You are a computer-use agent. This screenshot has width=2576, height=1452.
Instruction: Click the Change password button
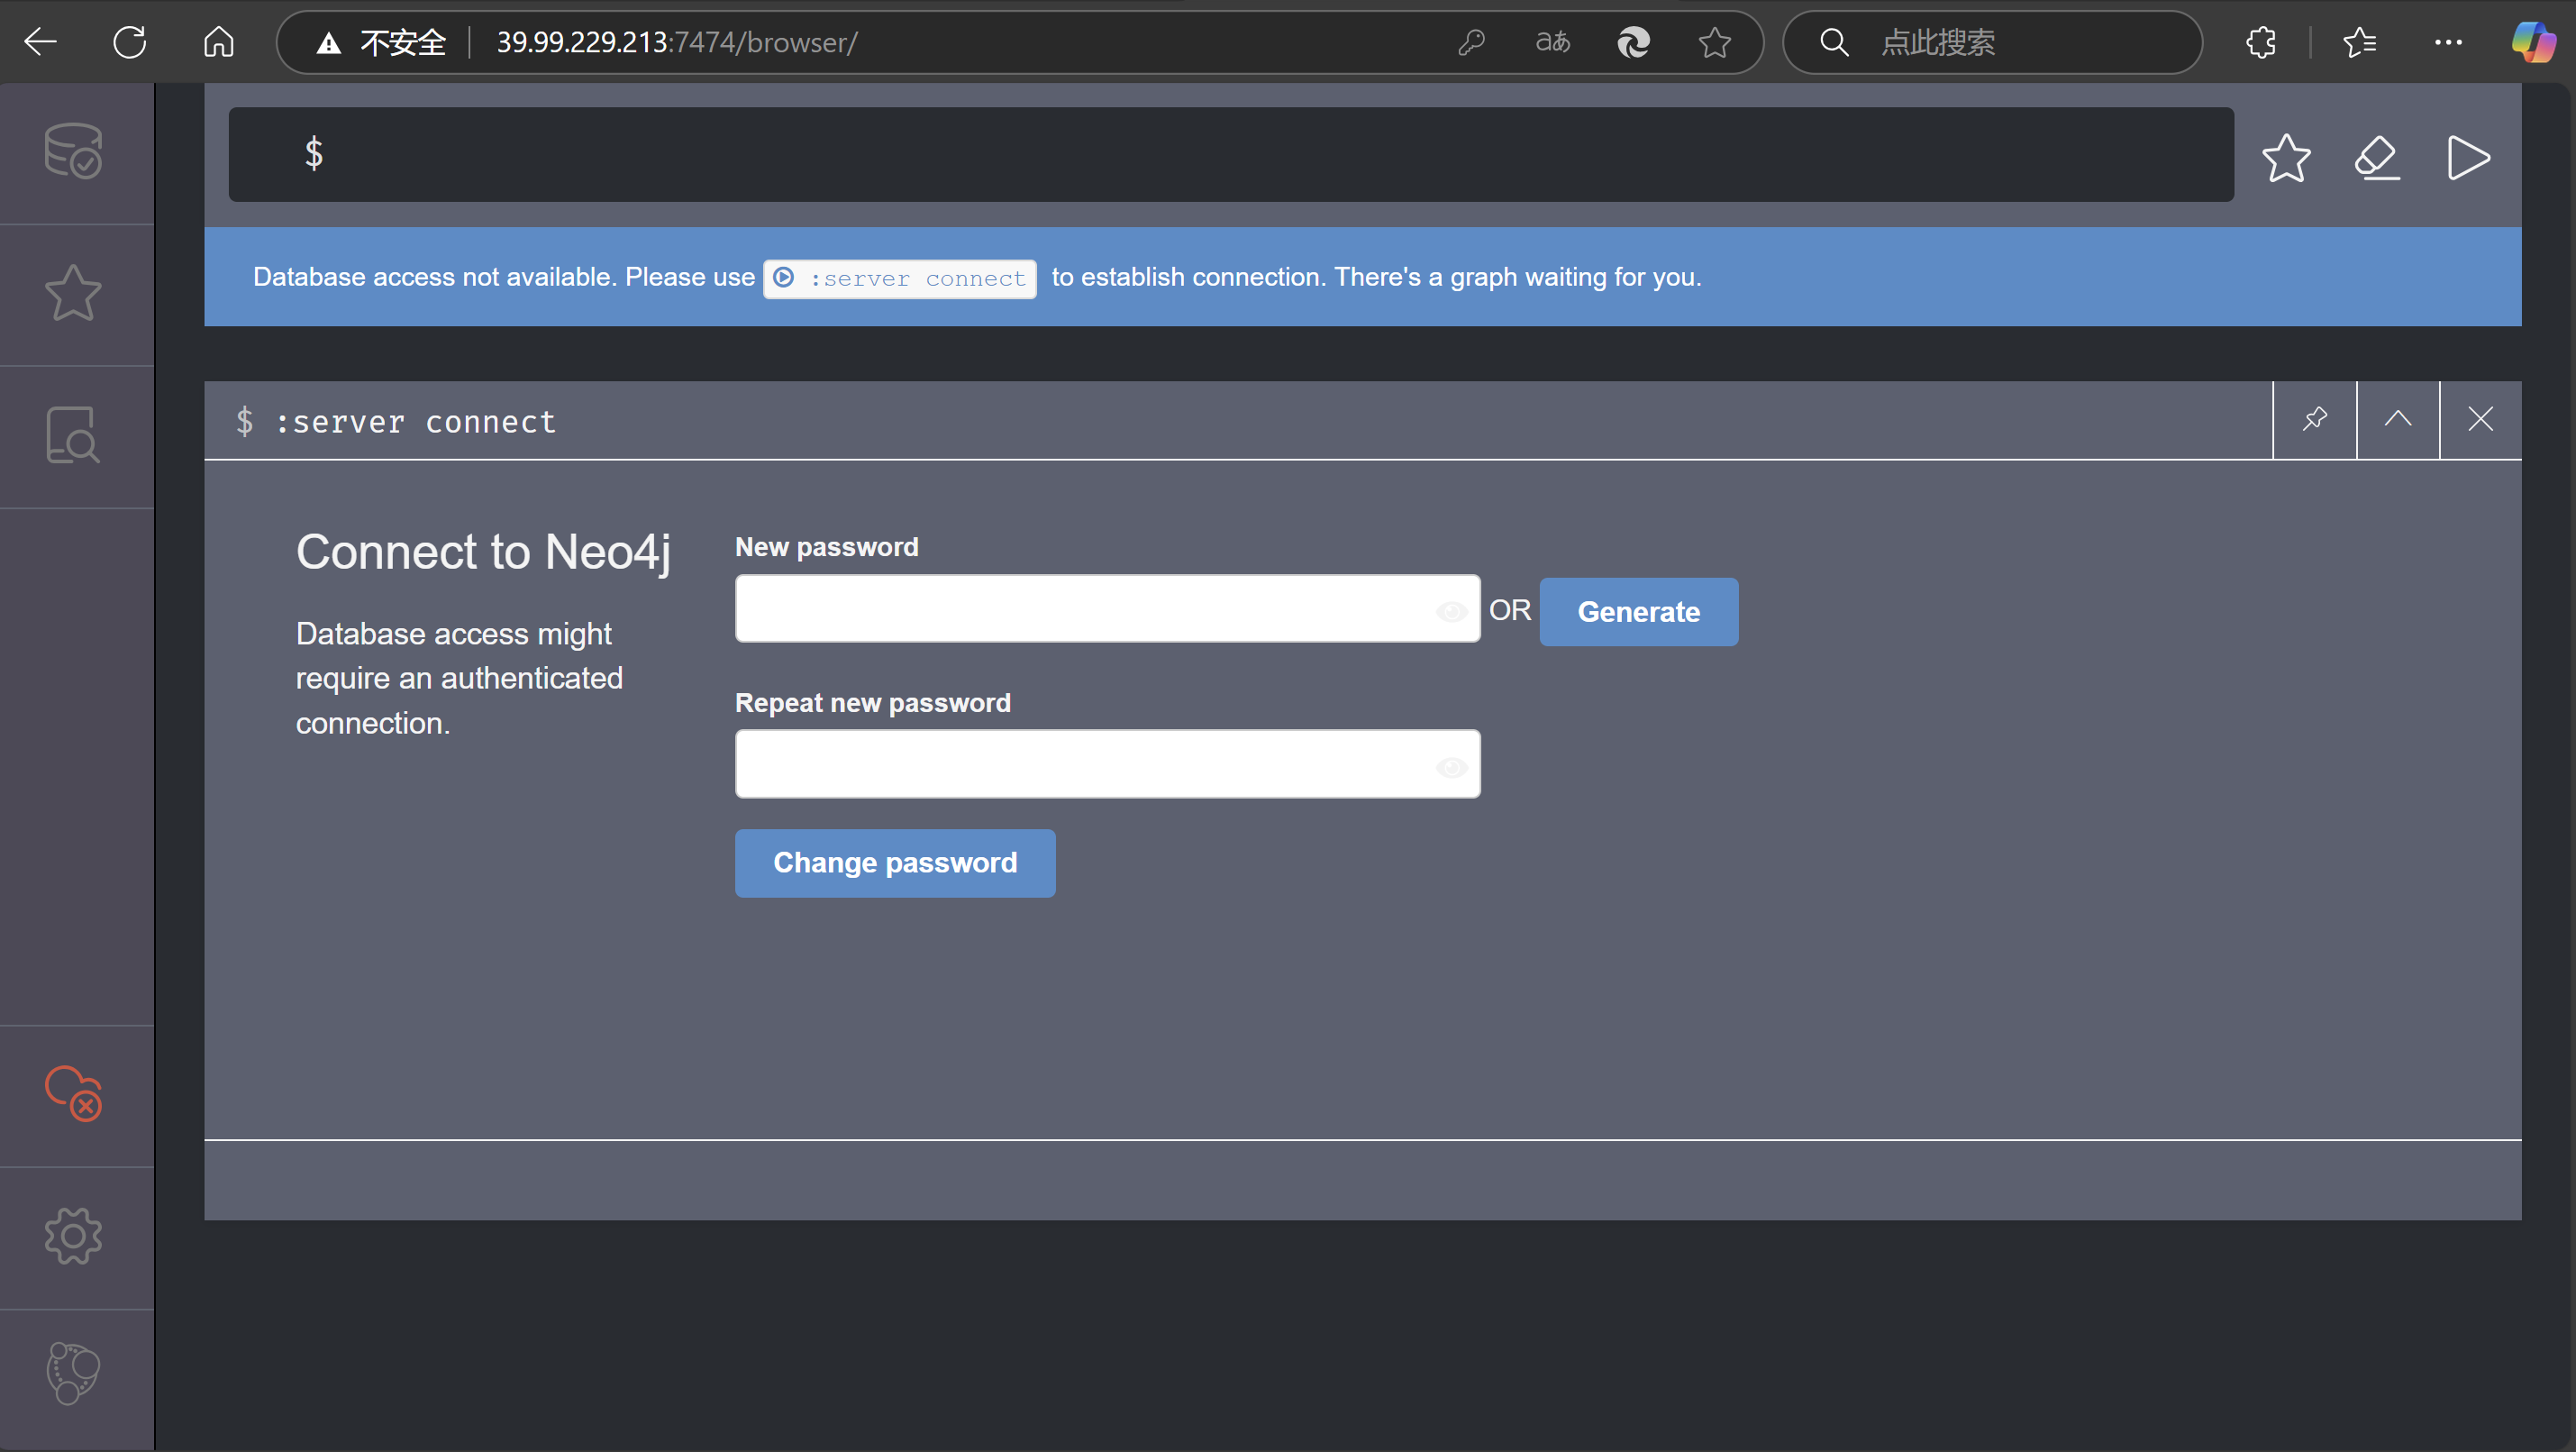click(x=895, y=863)
